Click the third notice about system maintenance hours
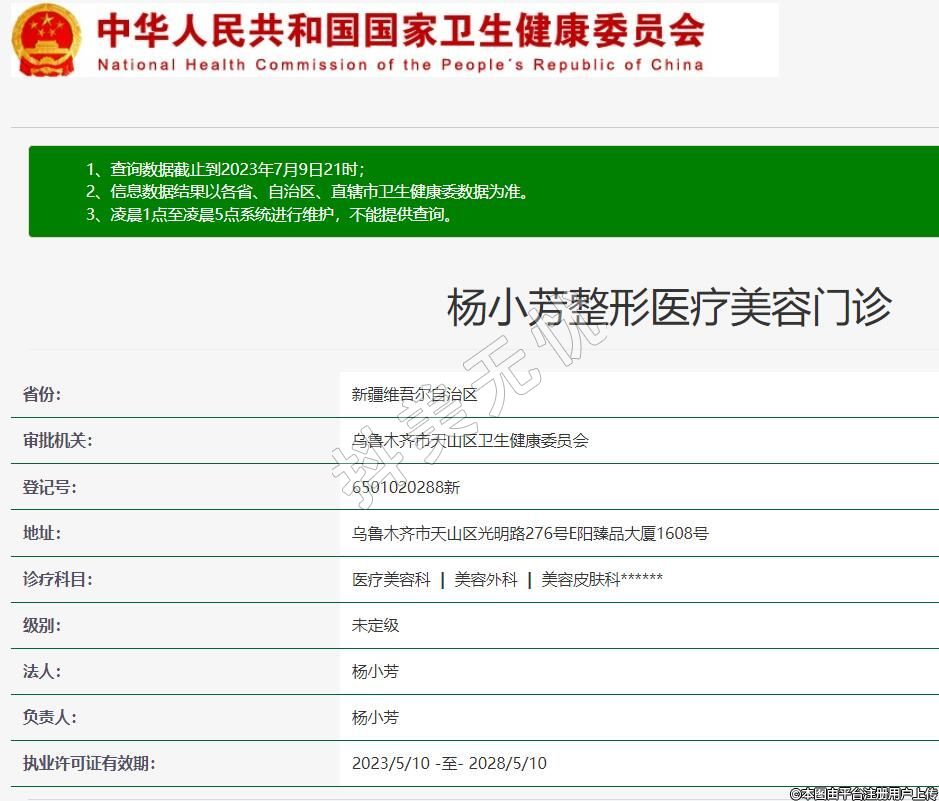 280,214
